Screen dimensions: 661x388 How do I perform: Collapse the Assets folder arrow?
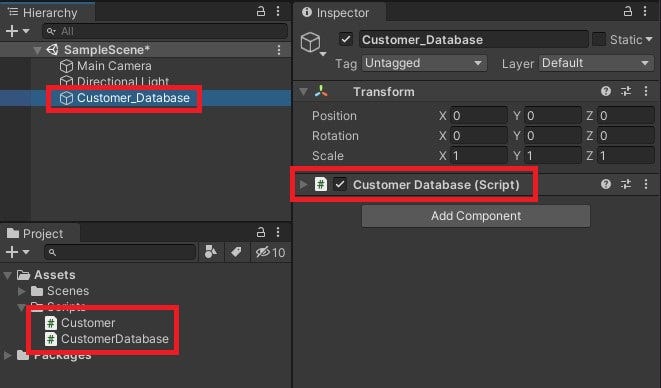(7, 275)
